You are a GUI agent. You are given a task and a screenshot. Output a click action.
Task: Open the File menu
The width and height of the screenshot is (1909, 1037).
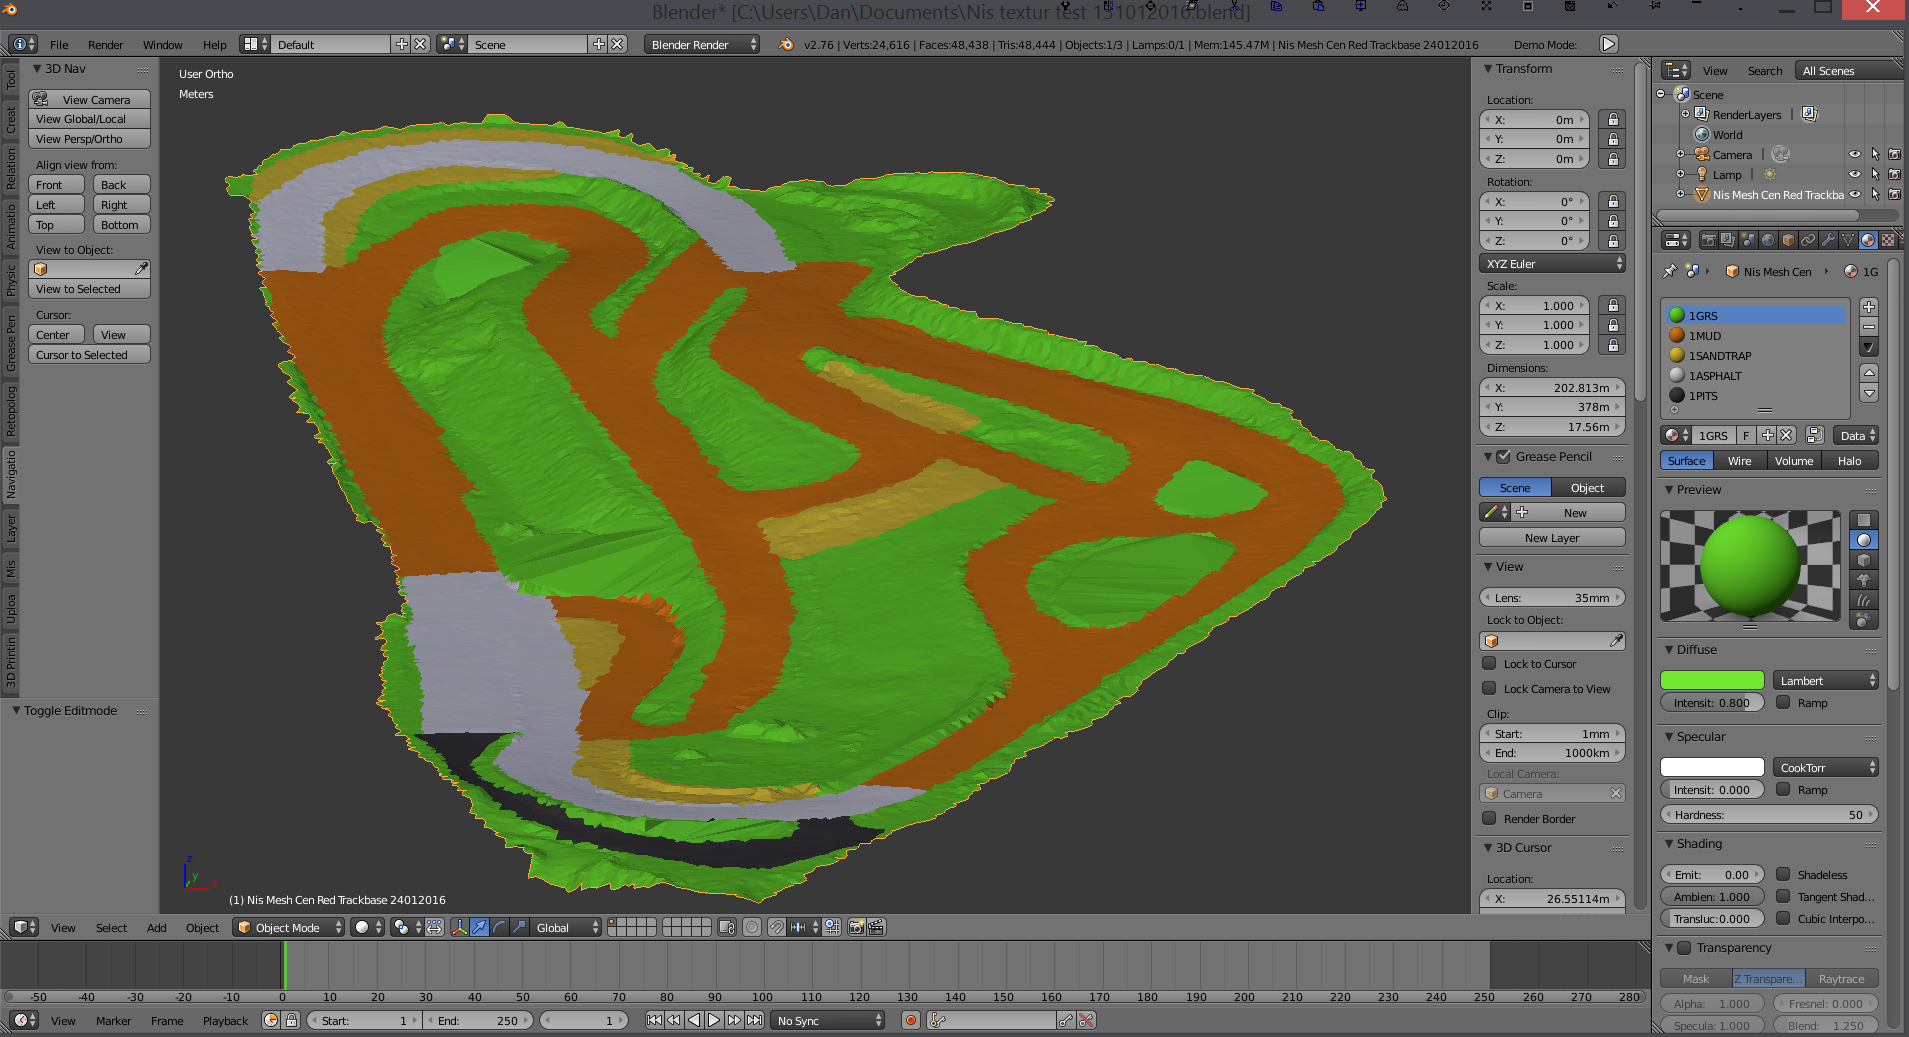59,44
